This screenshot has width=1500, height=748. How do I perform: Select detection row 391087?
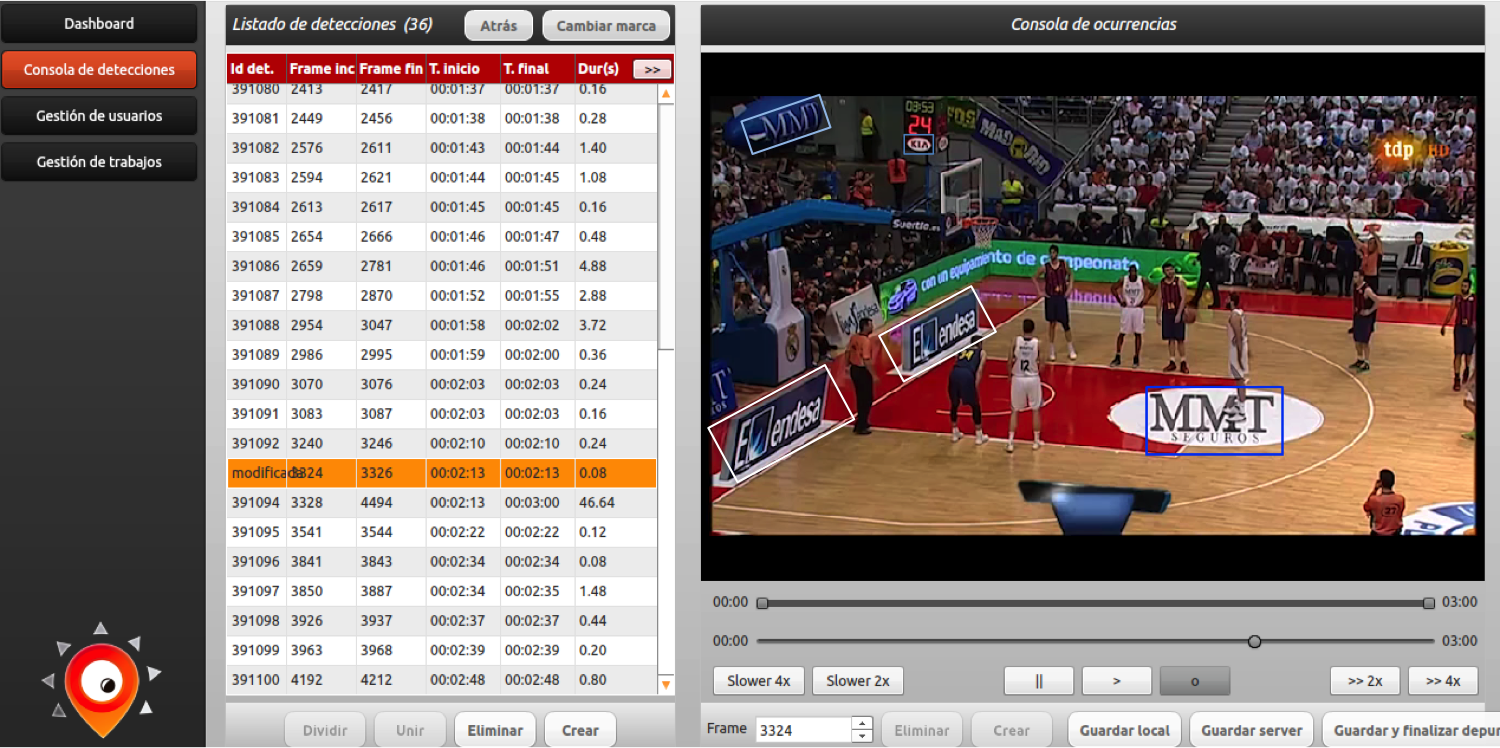point(442,296)
